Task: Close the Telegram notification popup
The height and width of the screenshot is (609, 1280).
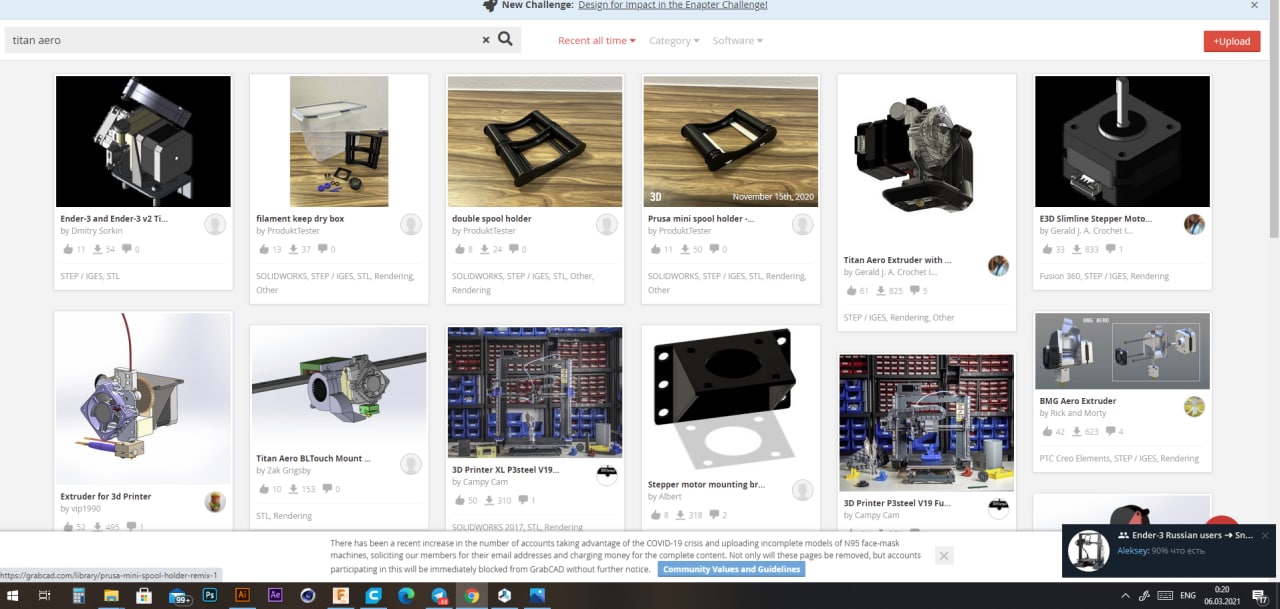Action: coord(1264,535)
